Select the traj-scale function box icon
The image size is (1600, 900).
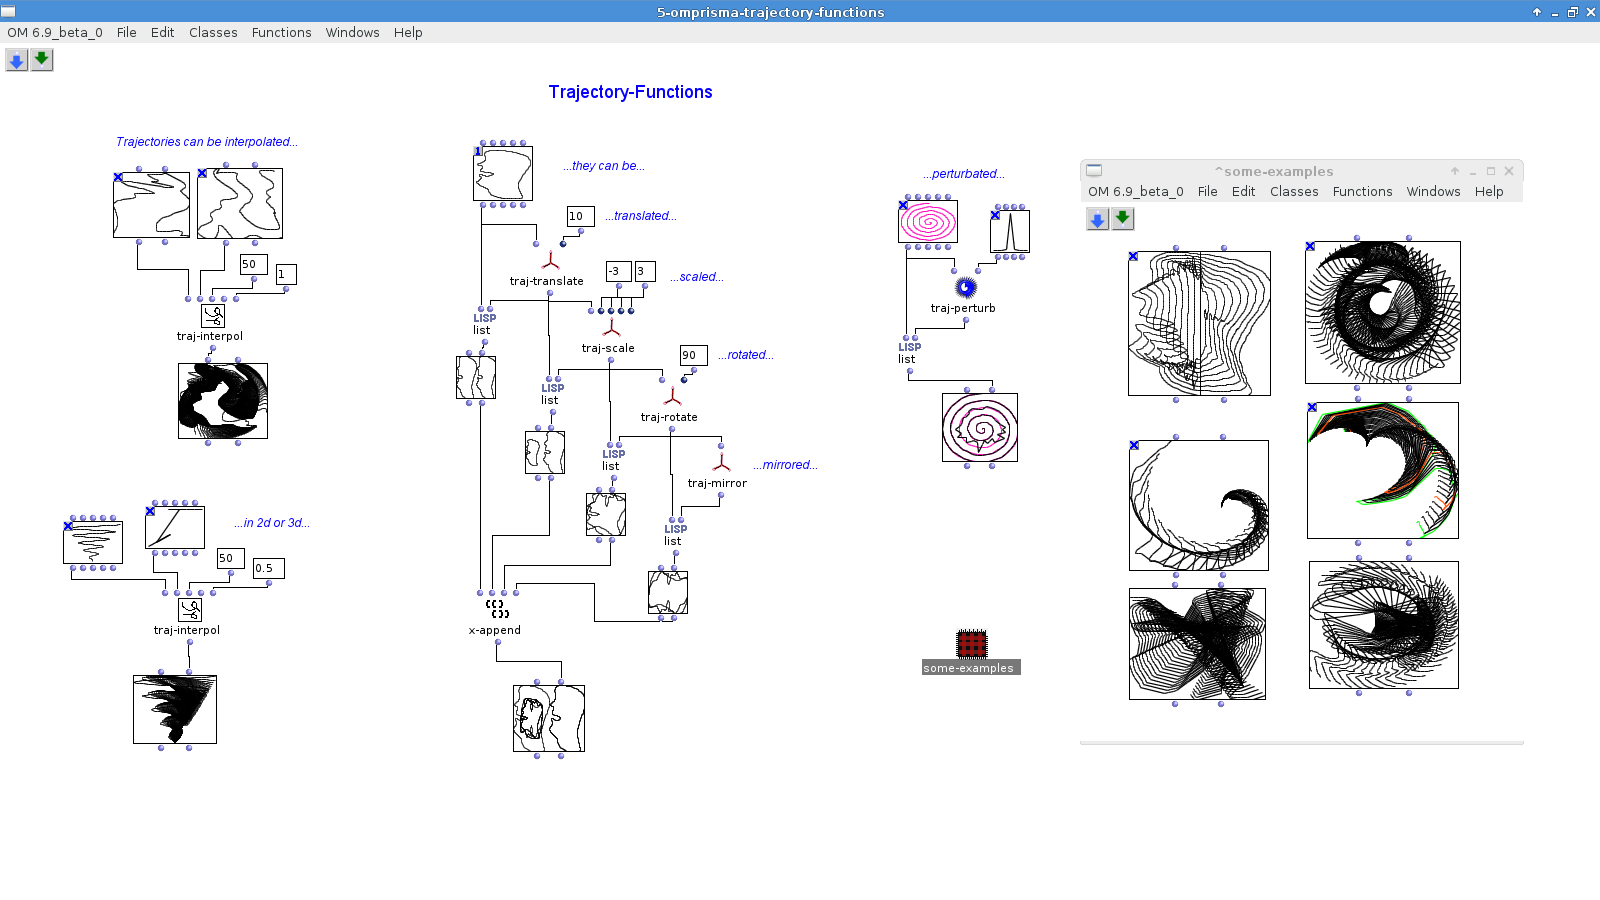(x=612, y=328)
